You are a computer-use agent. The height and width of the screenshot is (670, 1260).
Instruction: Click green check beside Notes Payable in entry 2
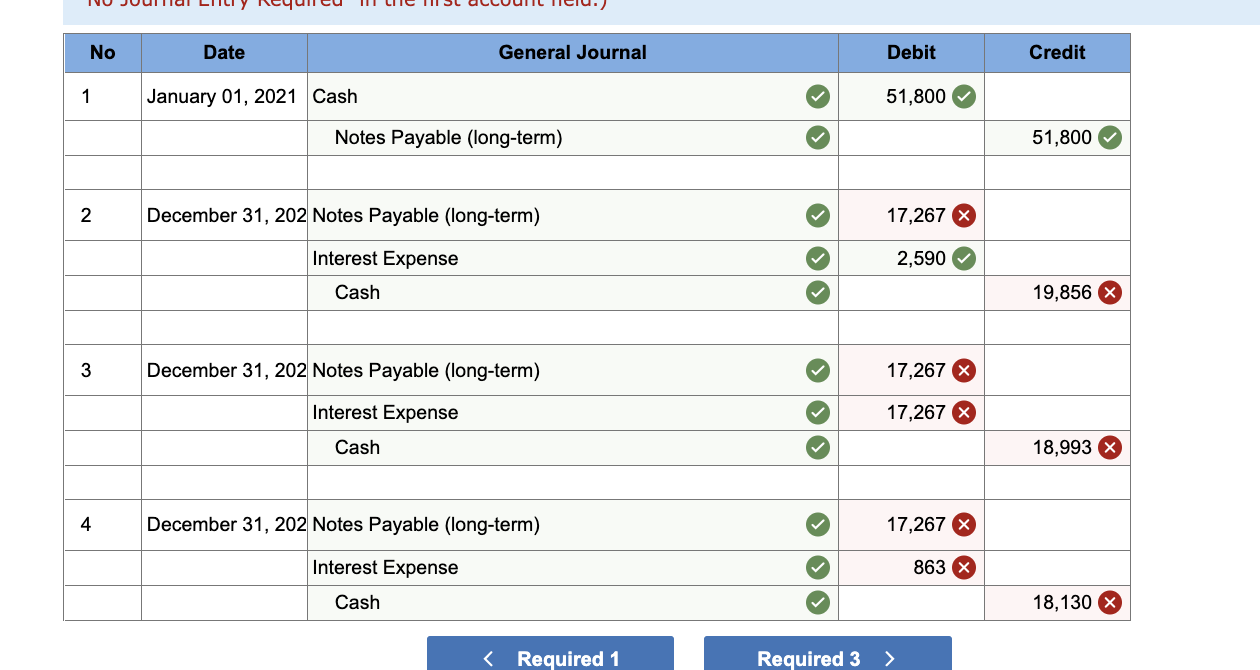(818, 216)
